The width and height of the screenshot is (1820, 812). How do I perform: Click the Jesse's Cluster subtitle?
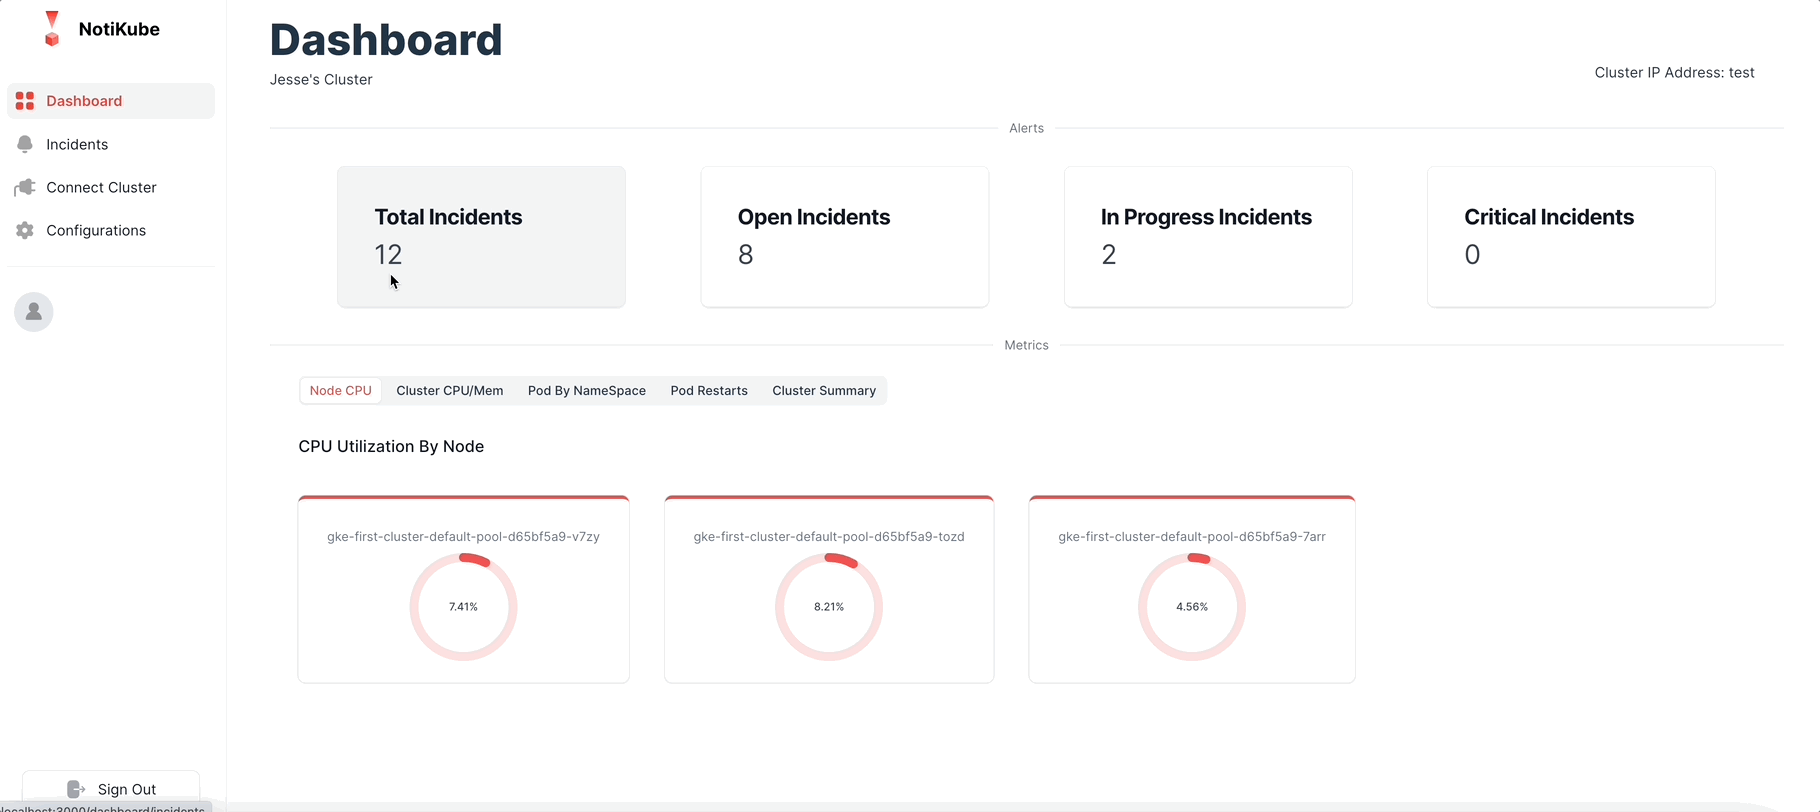point(321,80)
